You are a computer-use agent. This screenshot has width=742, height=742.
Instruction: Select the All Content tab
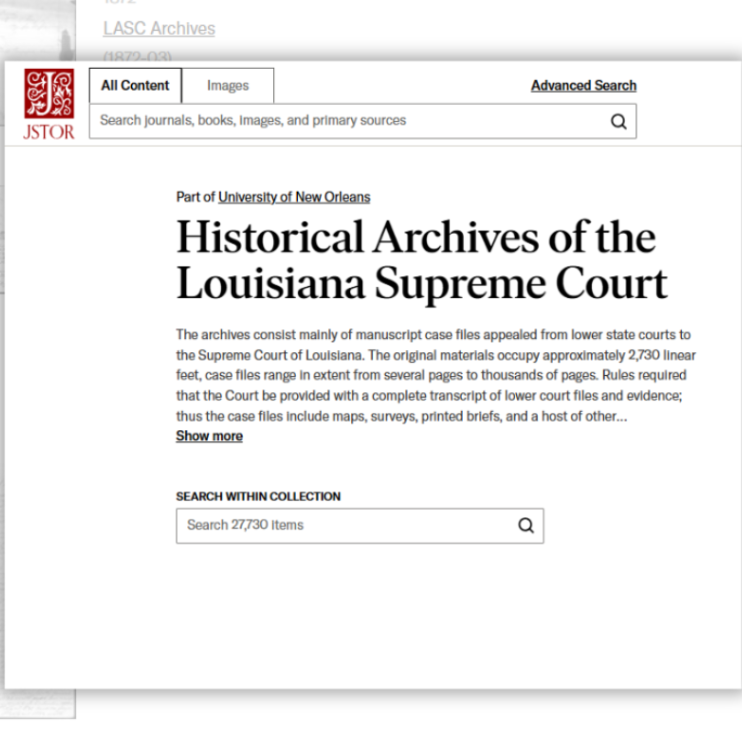tap(135, 86)
